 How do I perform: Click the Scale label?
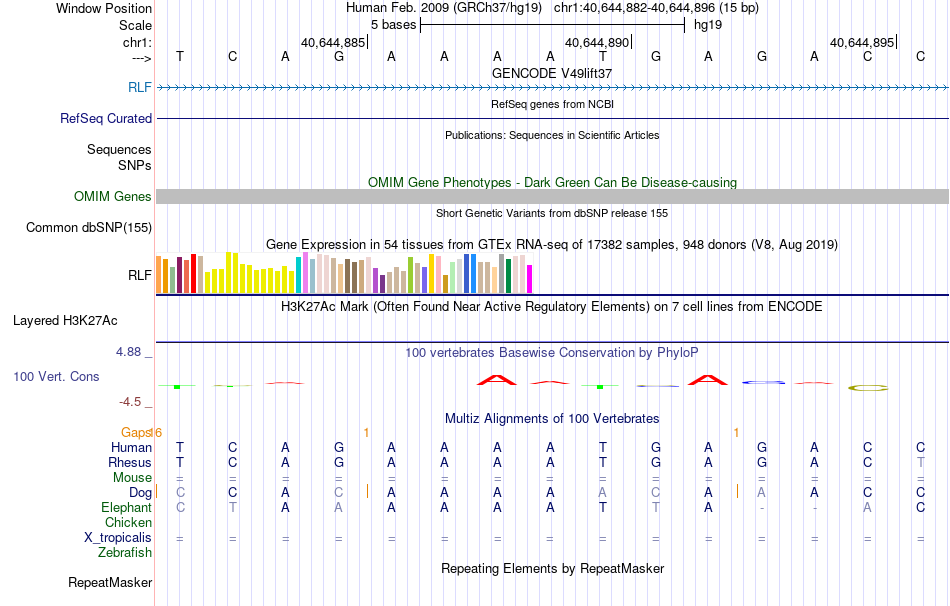tap(135, 25)
